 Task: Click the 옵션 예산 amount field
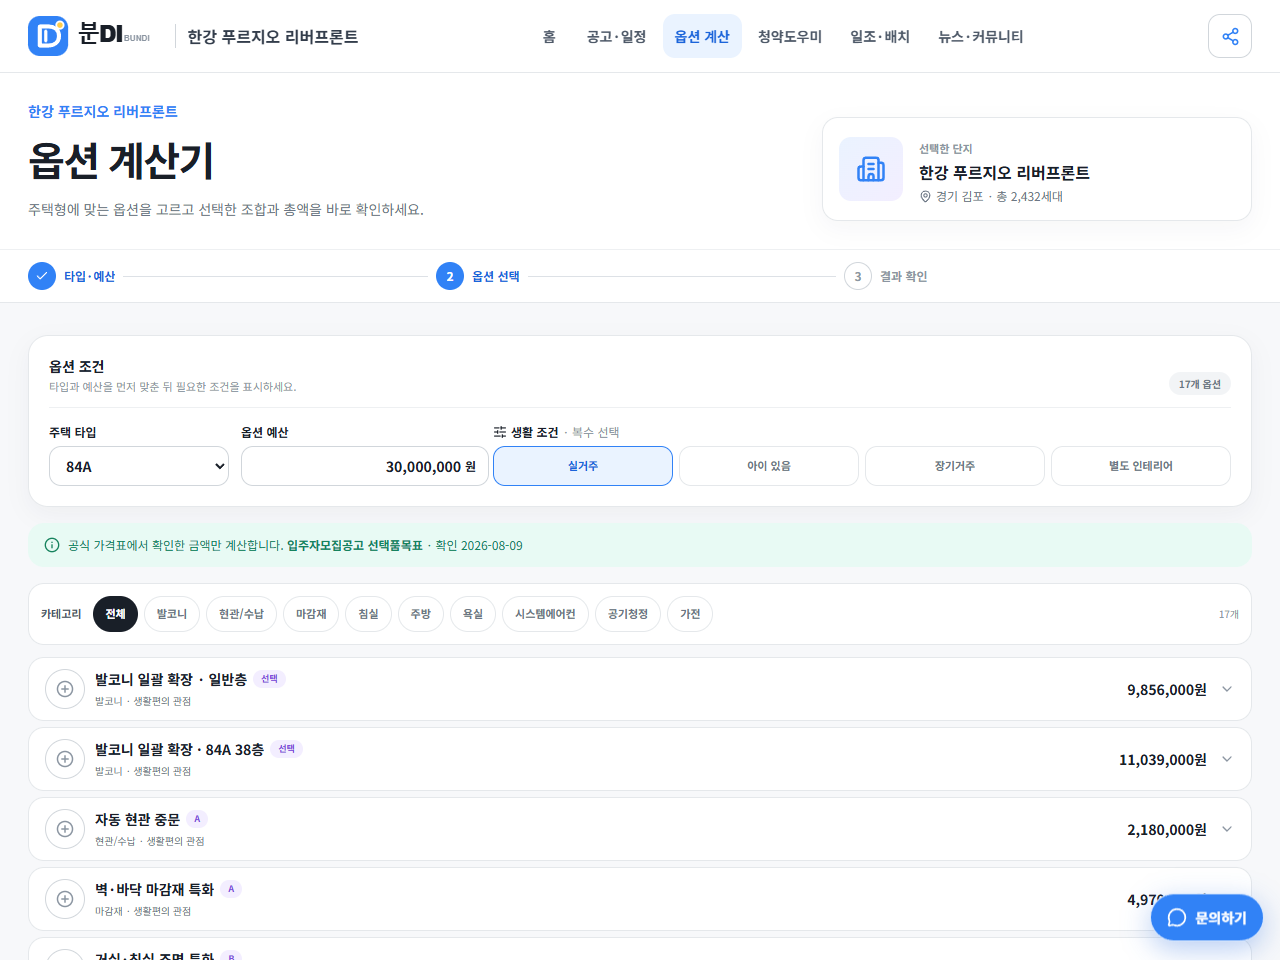(x=365, y=466)
